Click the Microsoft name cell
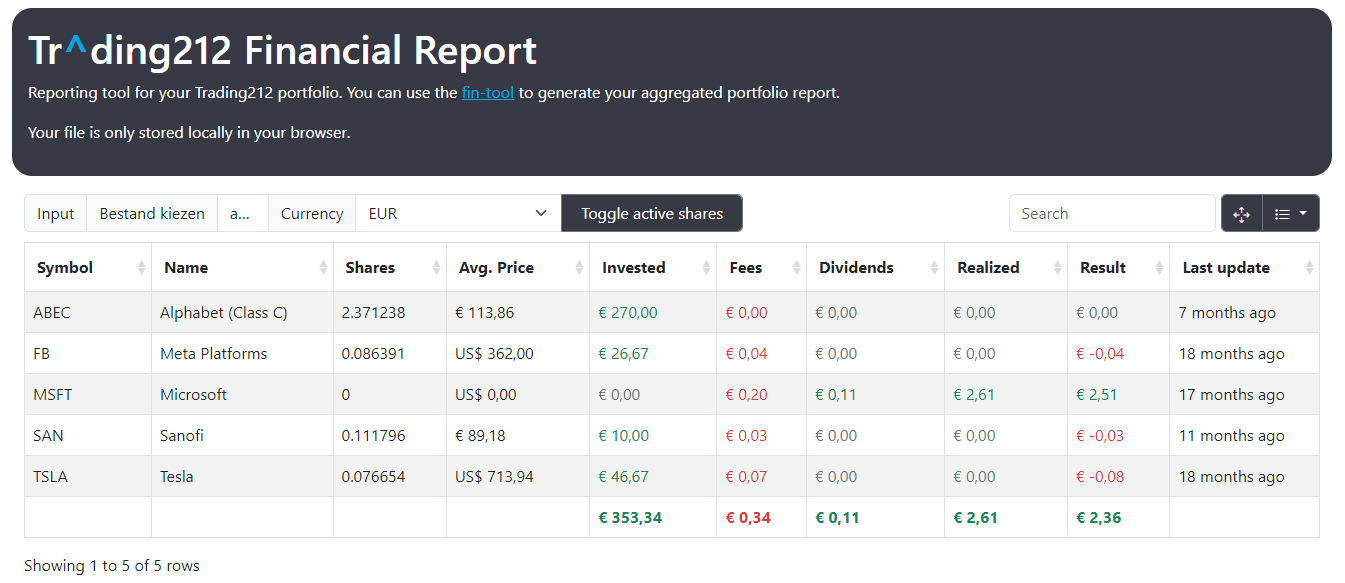The height and width of the screenshot is (583, 1345). tap(243, 395)
